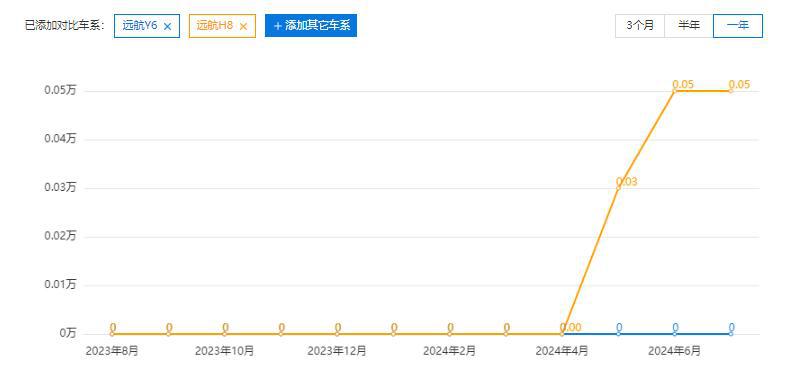Image resolution: width=801 pixels, height=389 pixels.
Task: Click the orange point at 2023年10月
Action: coord(225,334)
